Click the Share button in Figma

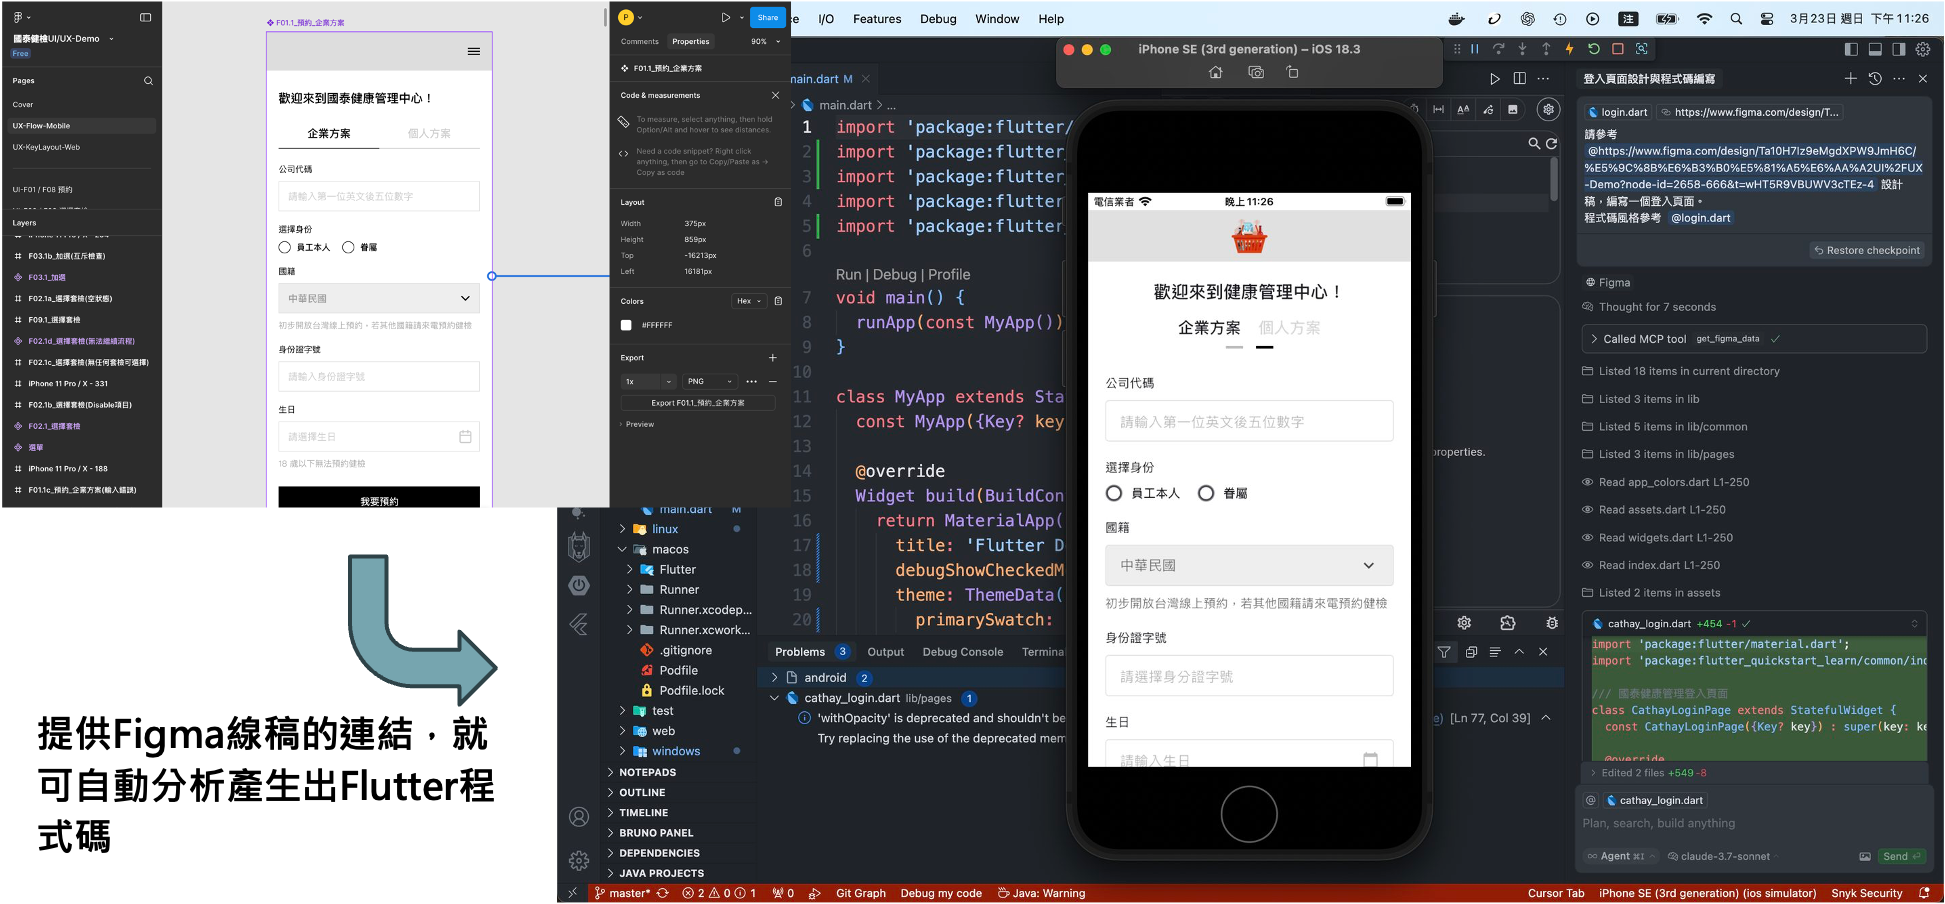click(767, 17)
